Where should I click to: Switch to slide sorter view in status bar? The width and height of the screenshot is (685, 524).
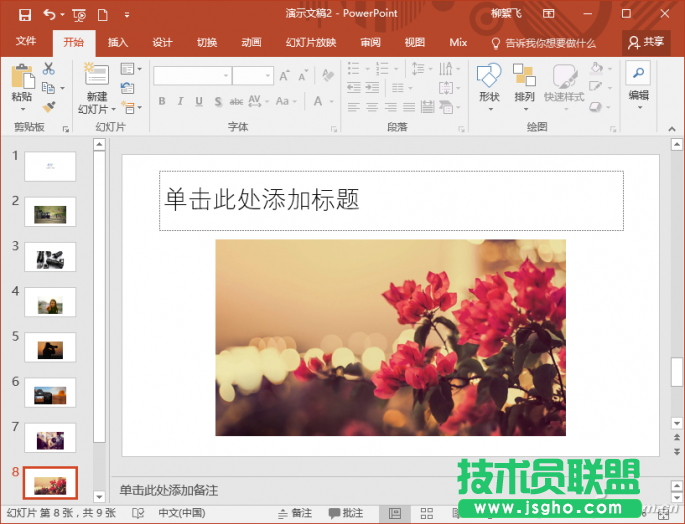coord(427,513)
